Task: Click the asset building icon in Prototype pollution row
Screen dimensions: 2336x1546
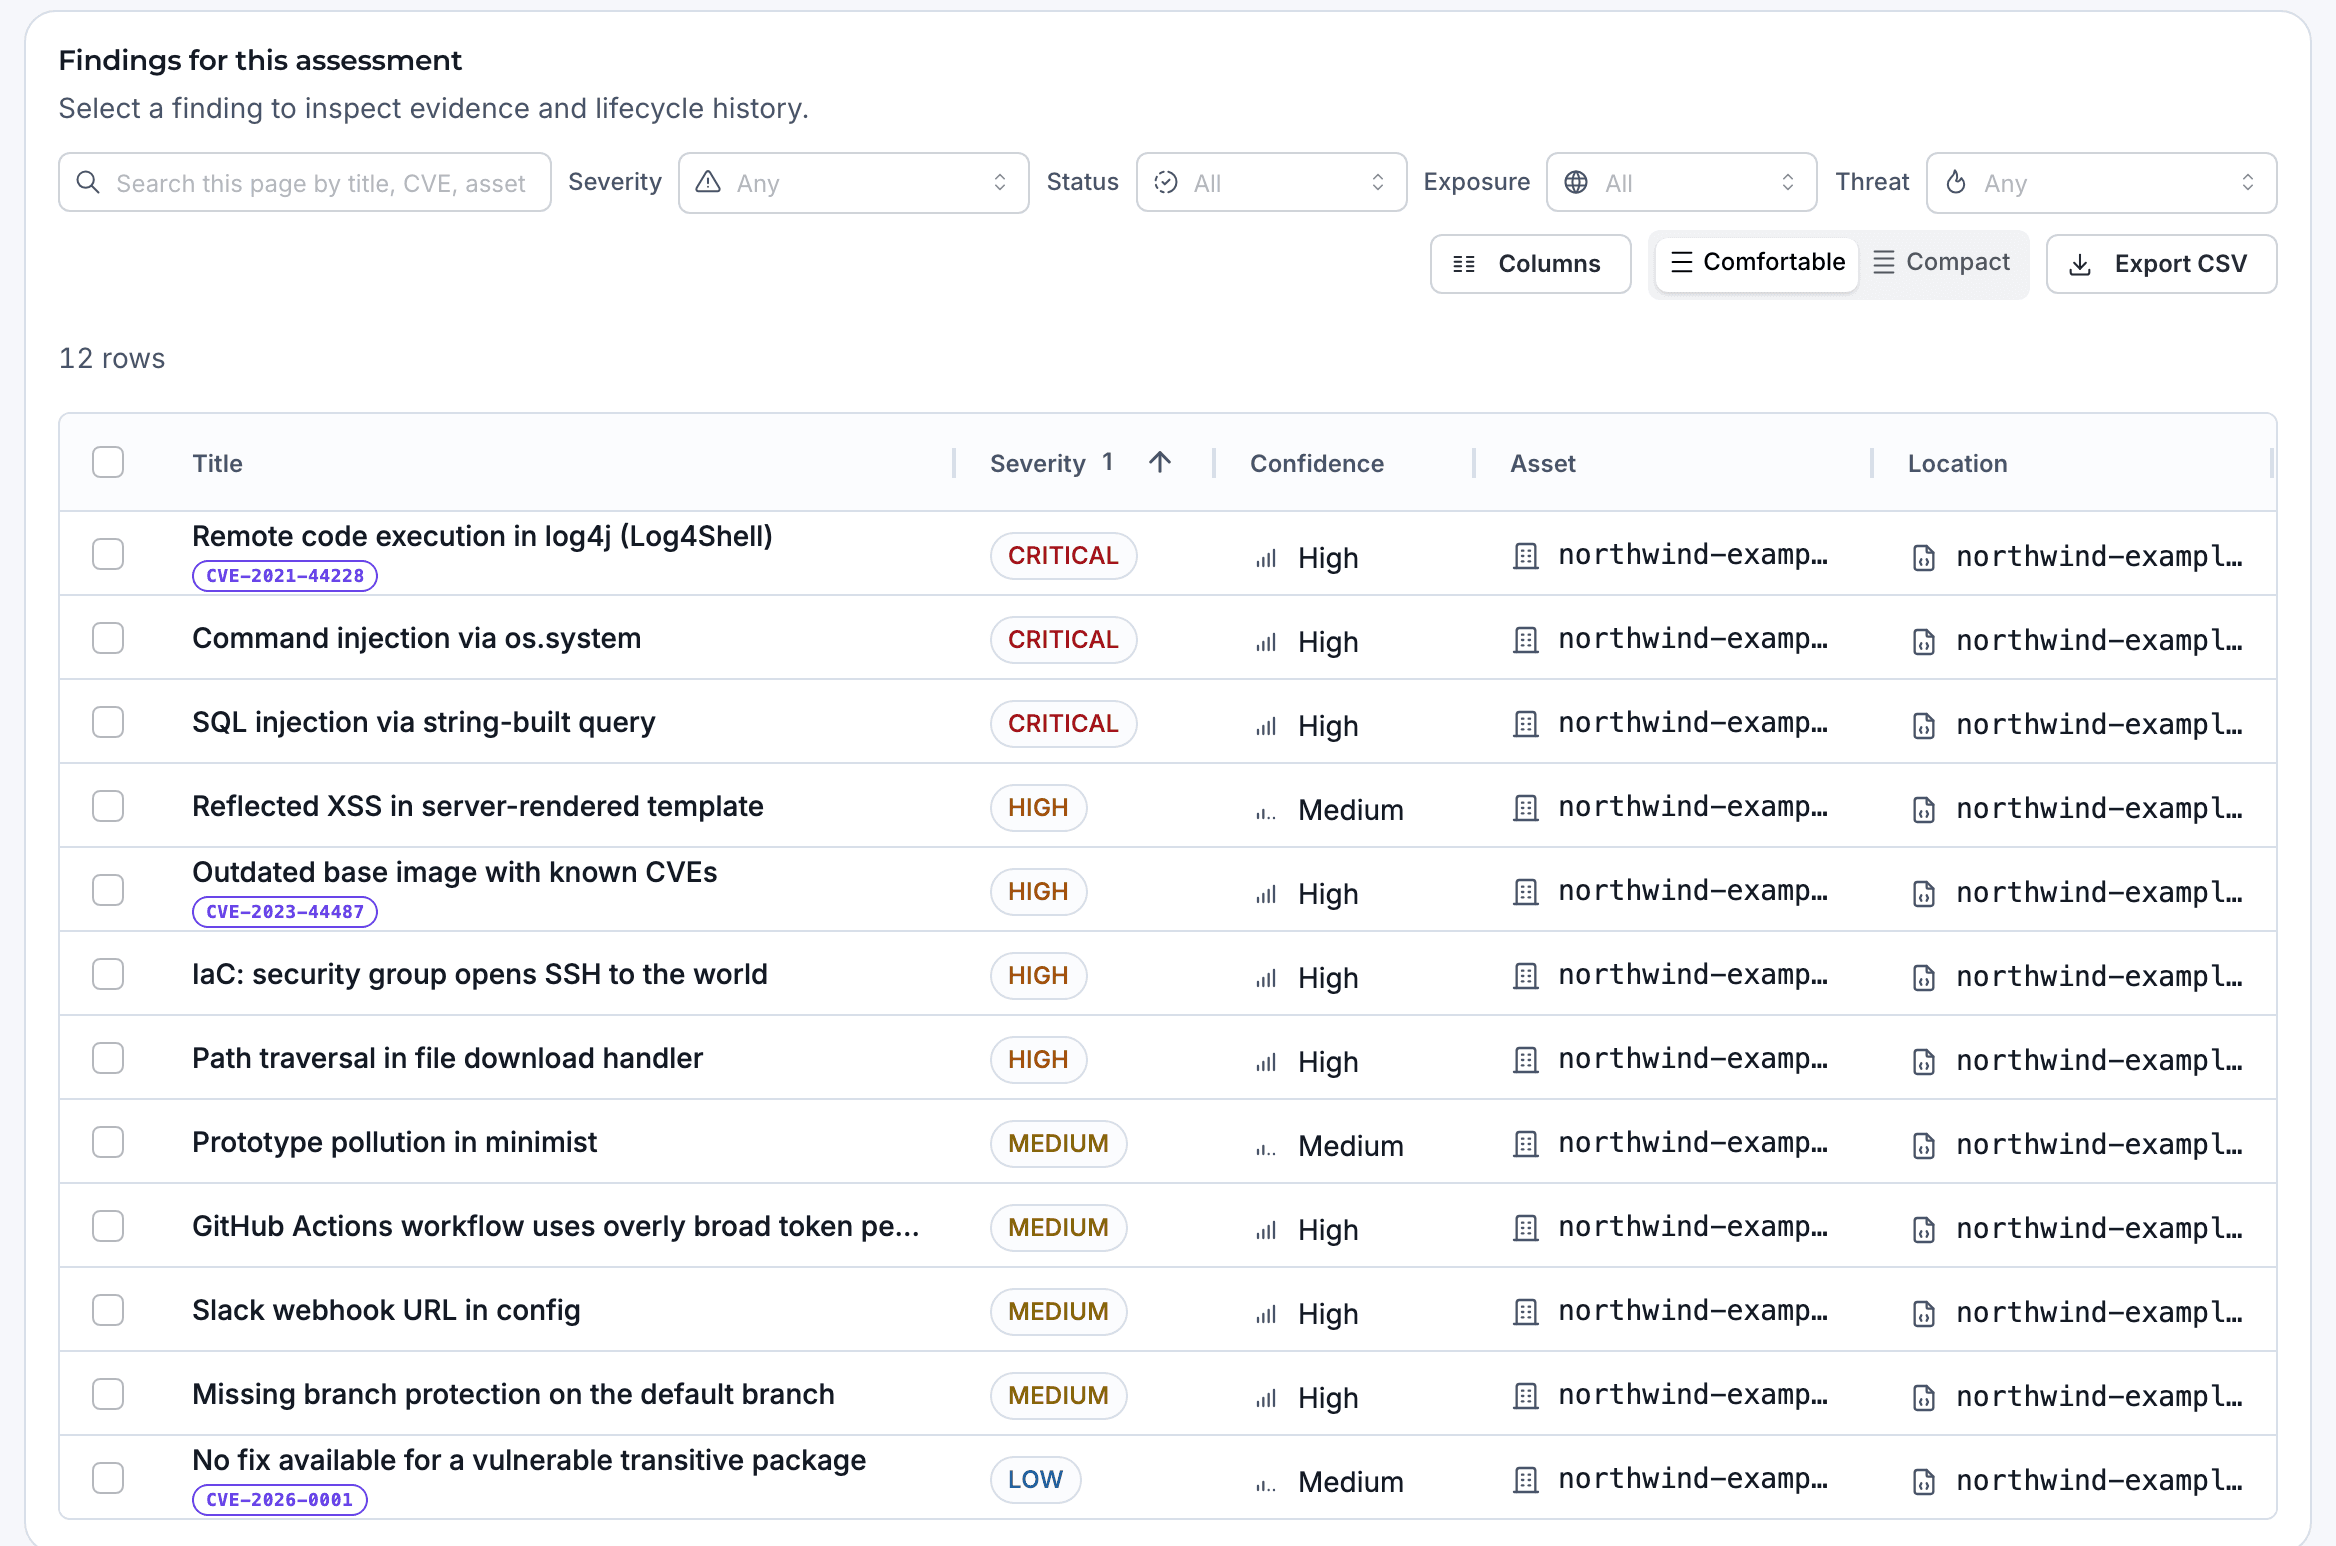Action: (x=1525, y=1144)
